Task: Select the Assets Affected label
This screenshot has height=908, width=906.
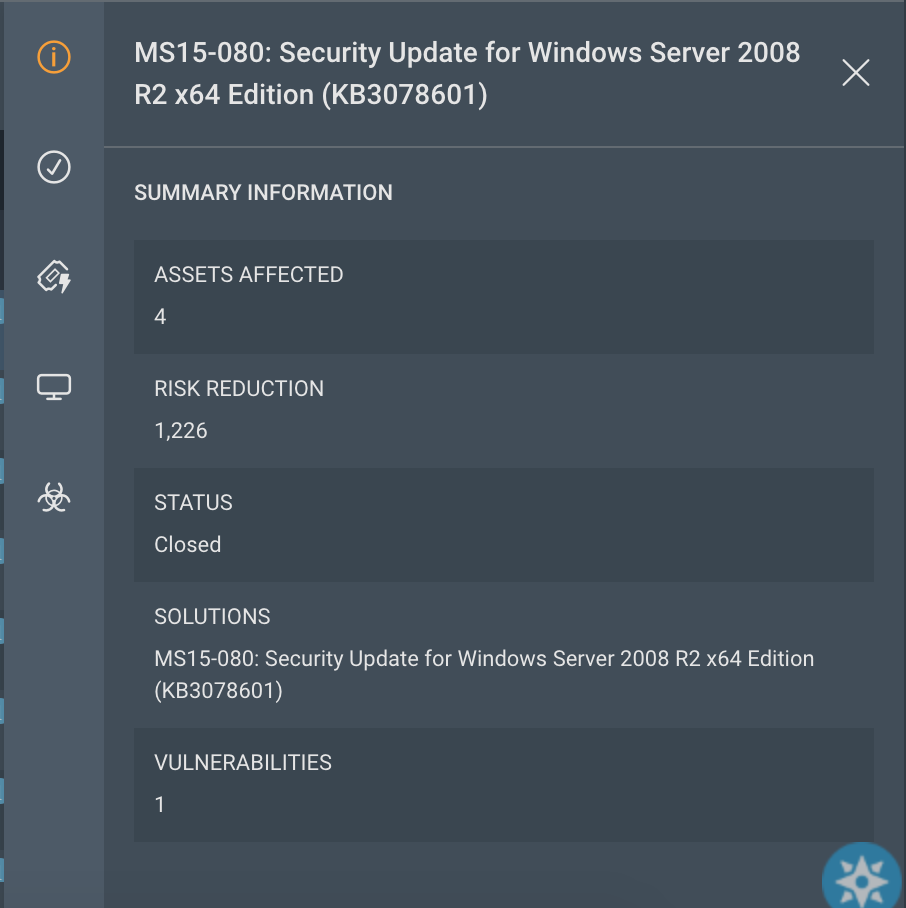Action: tap(248, 275)
